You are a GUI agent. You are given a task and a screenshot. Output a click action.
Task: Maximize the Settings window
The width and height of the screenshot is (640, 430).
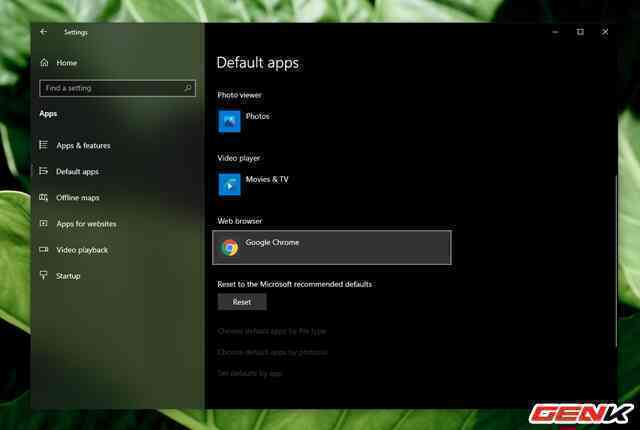tap(580, 32)
